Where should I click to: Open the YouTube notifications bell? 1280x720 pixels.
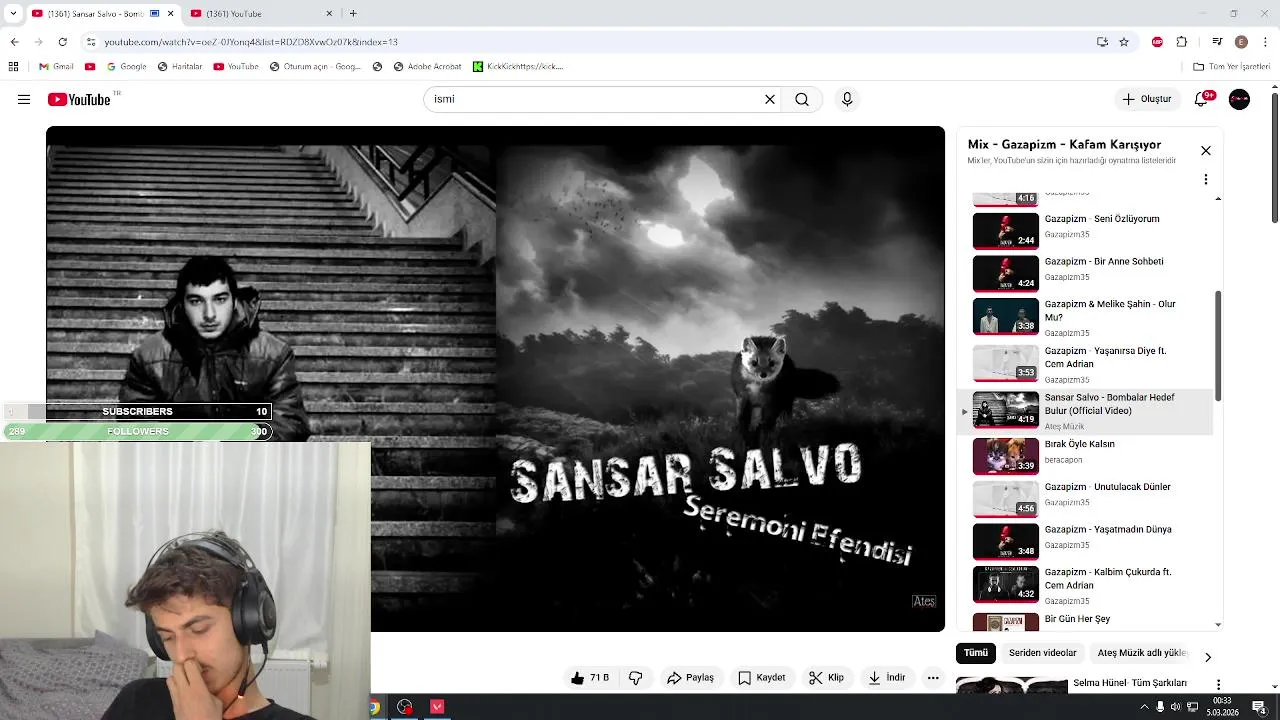click(1203, 99)
